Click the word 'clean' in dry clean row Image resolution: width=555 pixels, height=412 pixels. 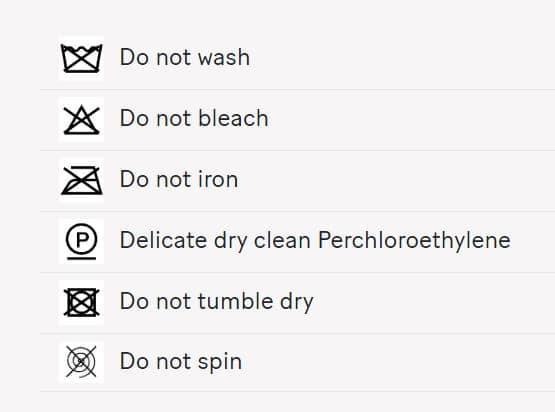282,240
